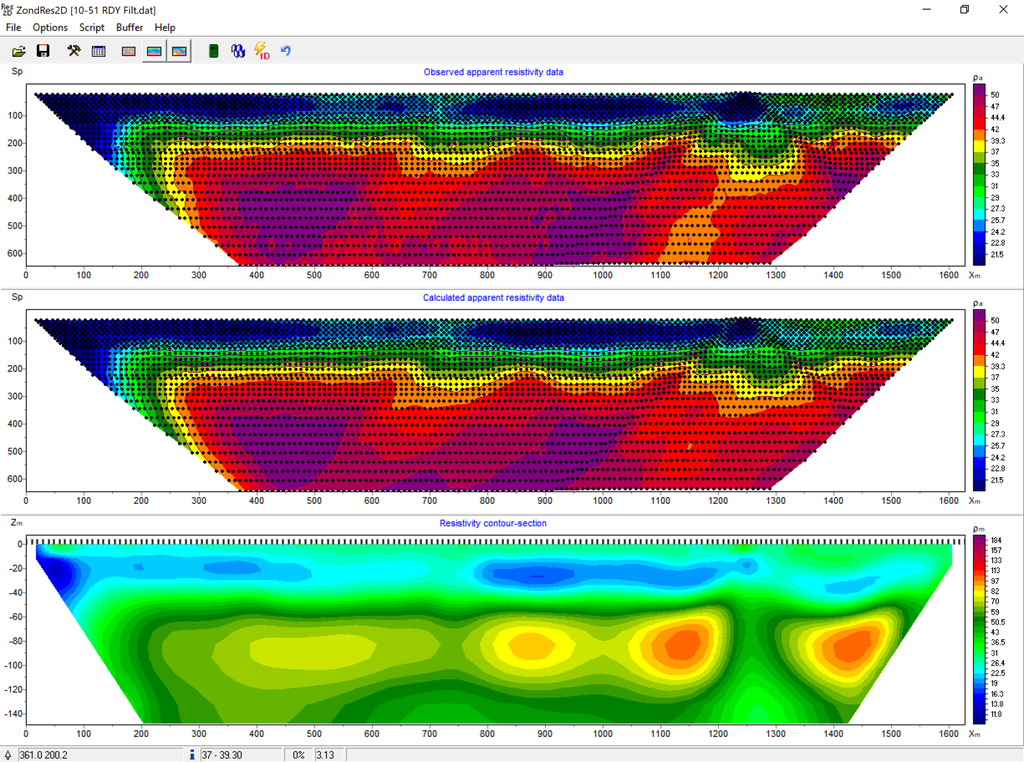
Task: Expand the Help menu
Action: pyautogui.click(x=165, y=28)
